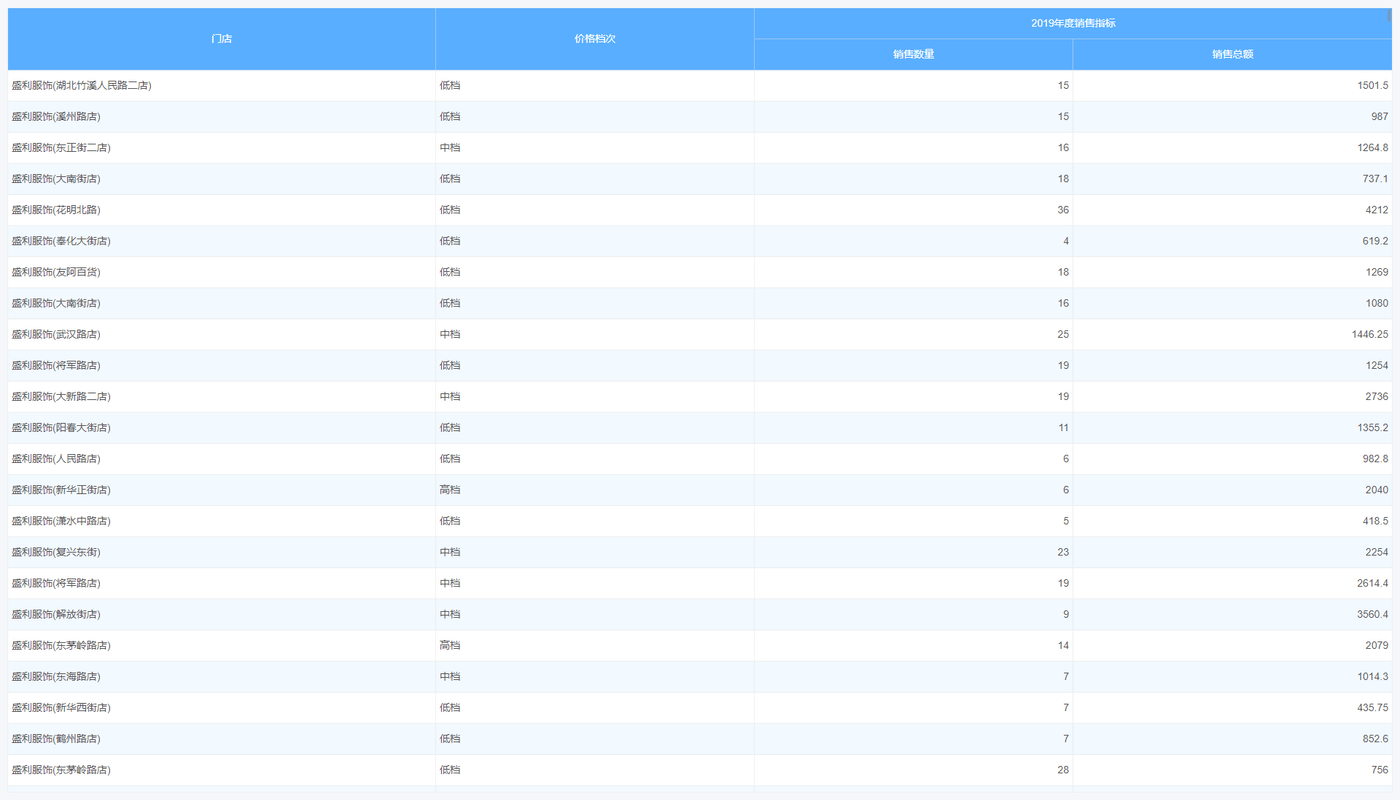The width and height of the screenshot is (1400, 800).
Task: Click the 门店 column header
Action: point(221,39)
